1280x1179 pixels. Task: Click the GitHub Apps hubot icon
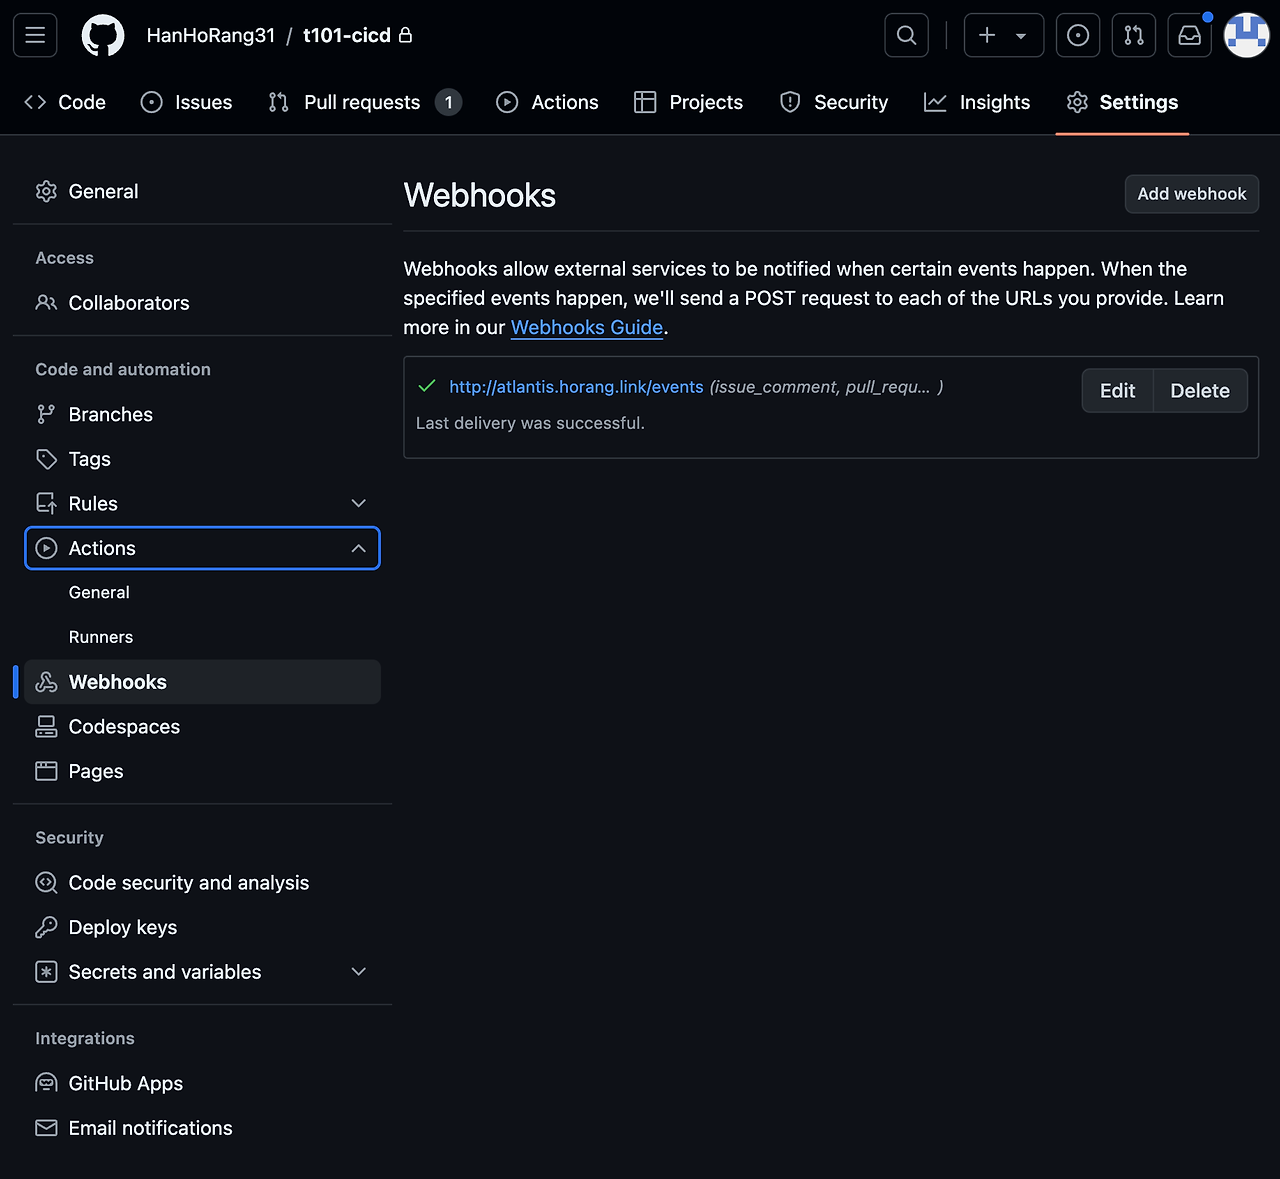(46, 1083)
